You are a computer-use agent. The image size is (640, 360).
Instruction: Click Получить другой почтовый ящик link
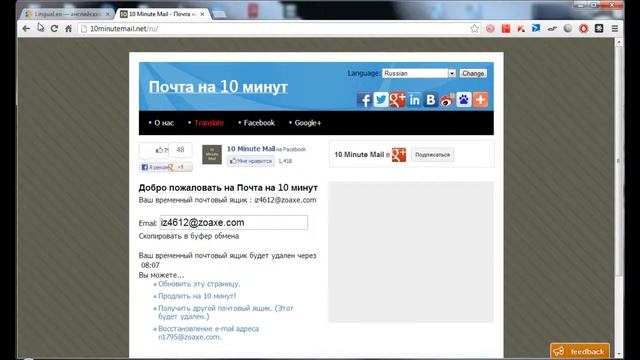click(226, 312)
